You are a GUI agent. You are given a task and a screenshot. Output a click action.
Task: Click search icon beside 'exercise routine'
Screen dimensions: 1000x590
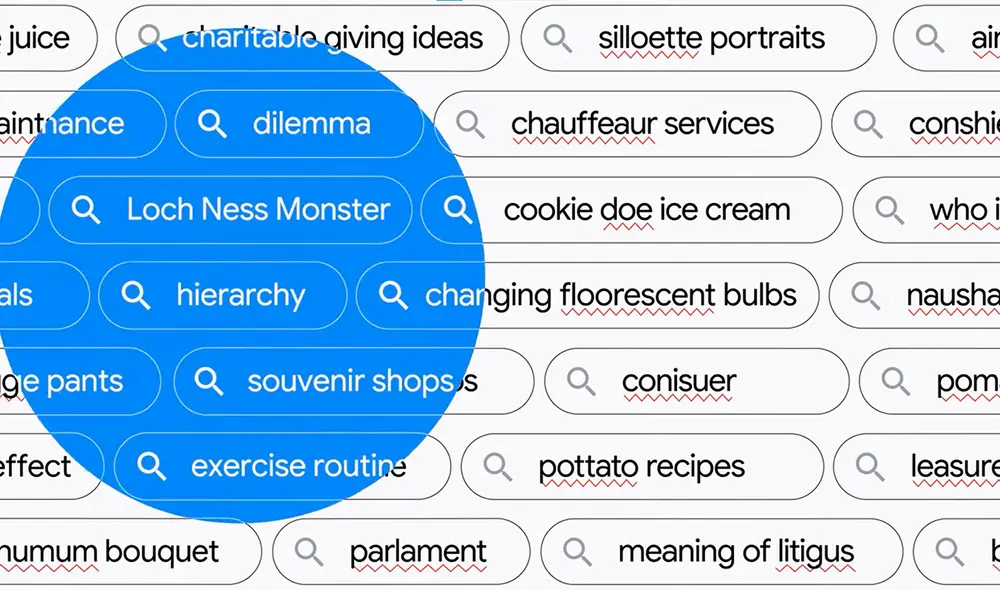click(152, 466)
